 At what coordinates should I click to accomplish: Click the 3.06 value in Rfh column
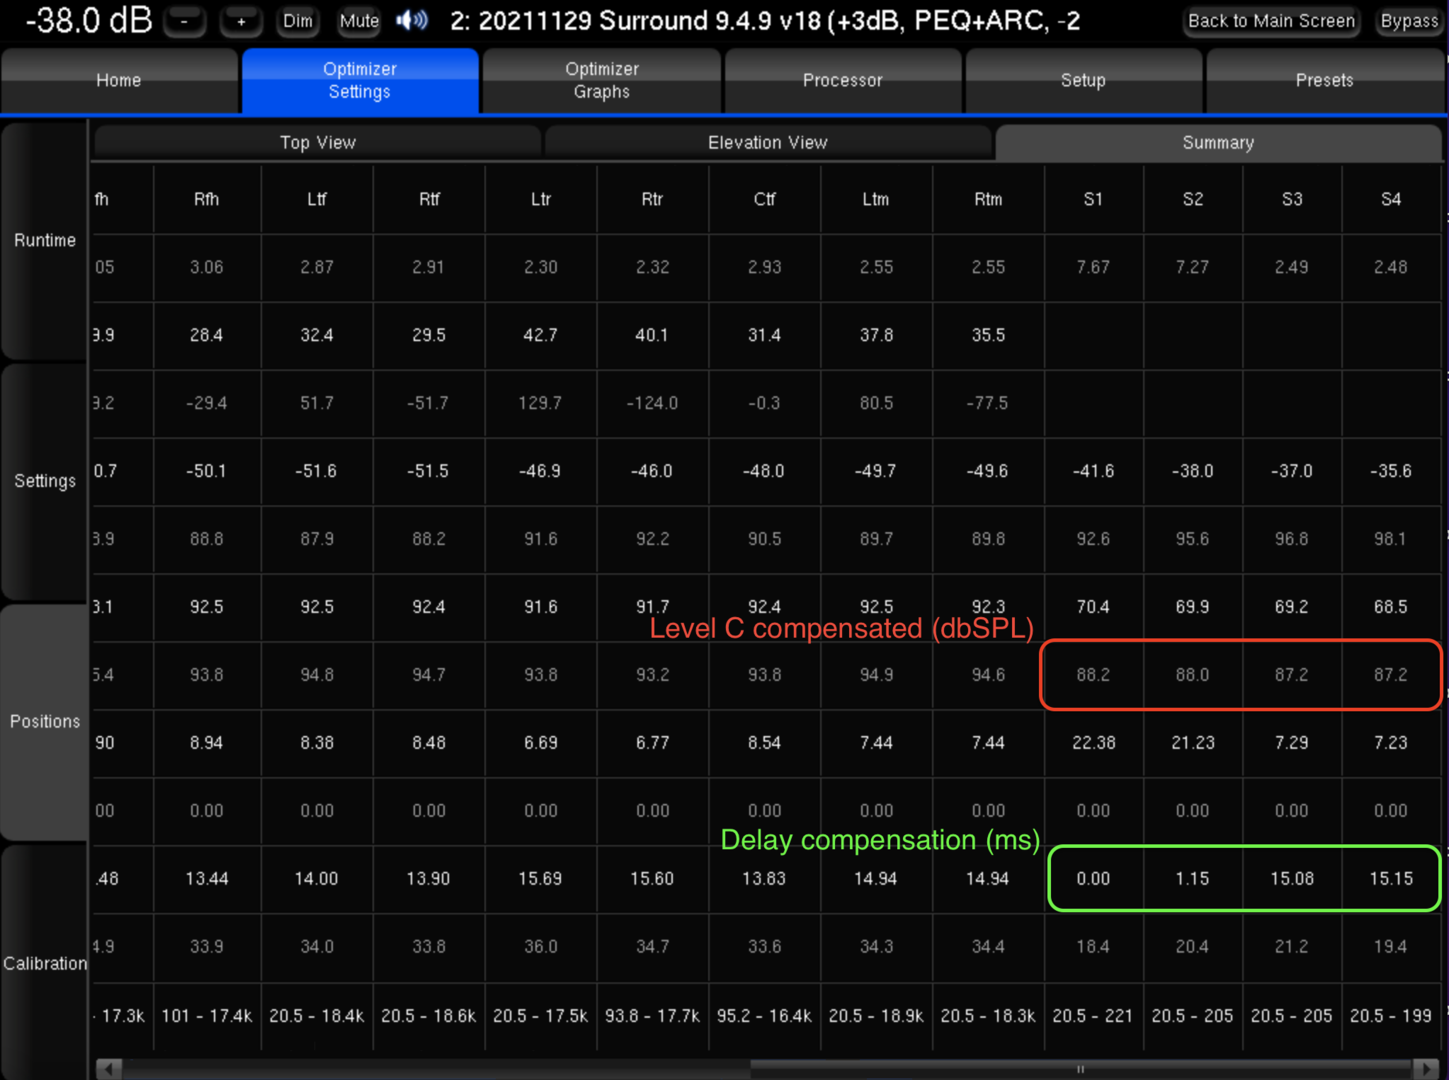pyautogui.click(x=207, y=267)
